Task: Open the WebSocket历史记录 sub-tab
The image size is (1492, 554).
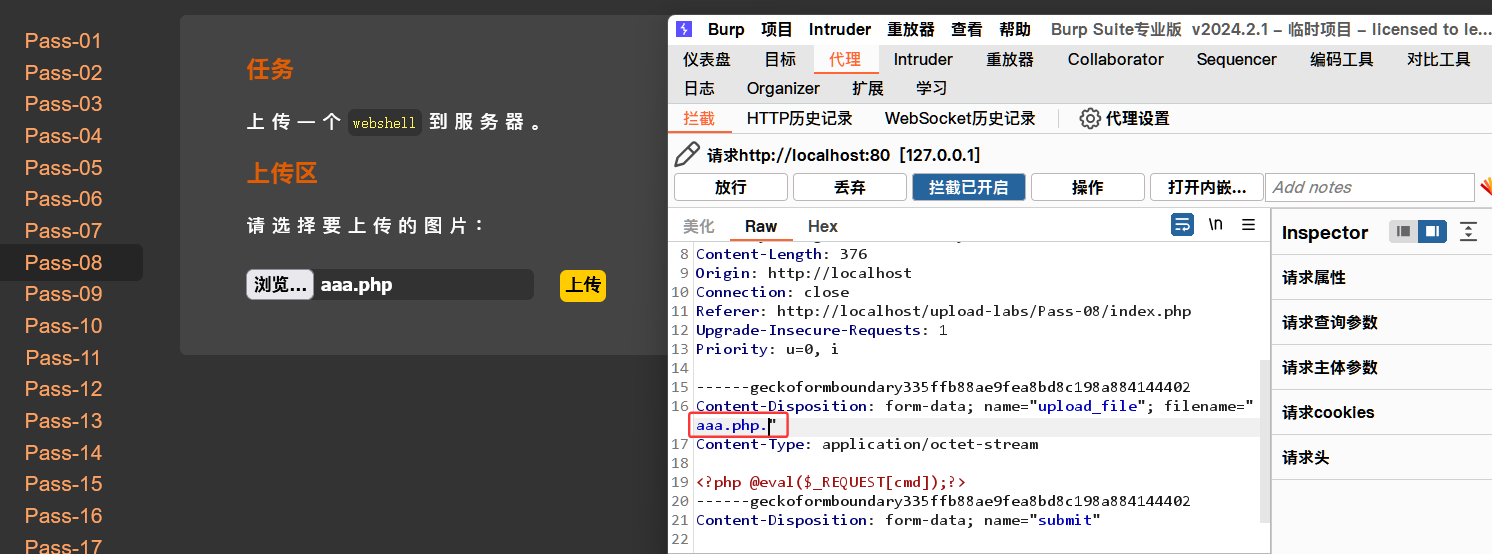Action: tap(960, 118)
